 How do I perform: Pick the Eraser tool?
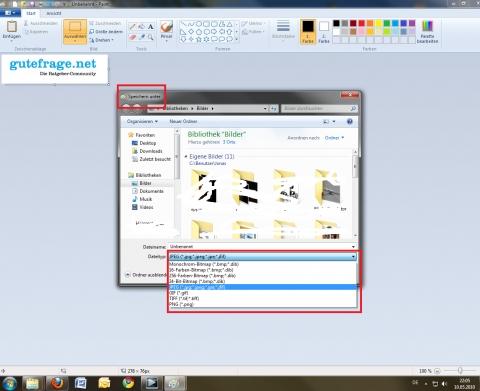point(133,37)
